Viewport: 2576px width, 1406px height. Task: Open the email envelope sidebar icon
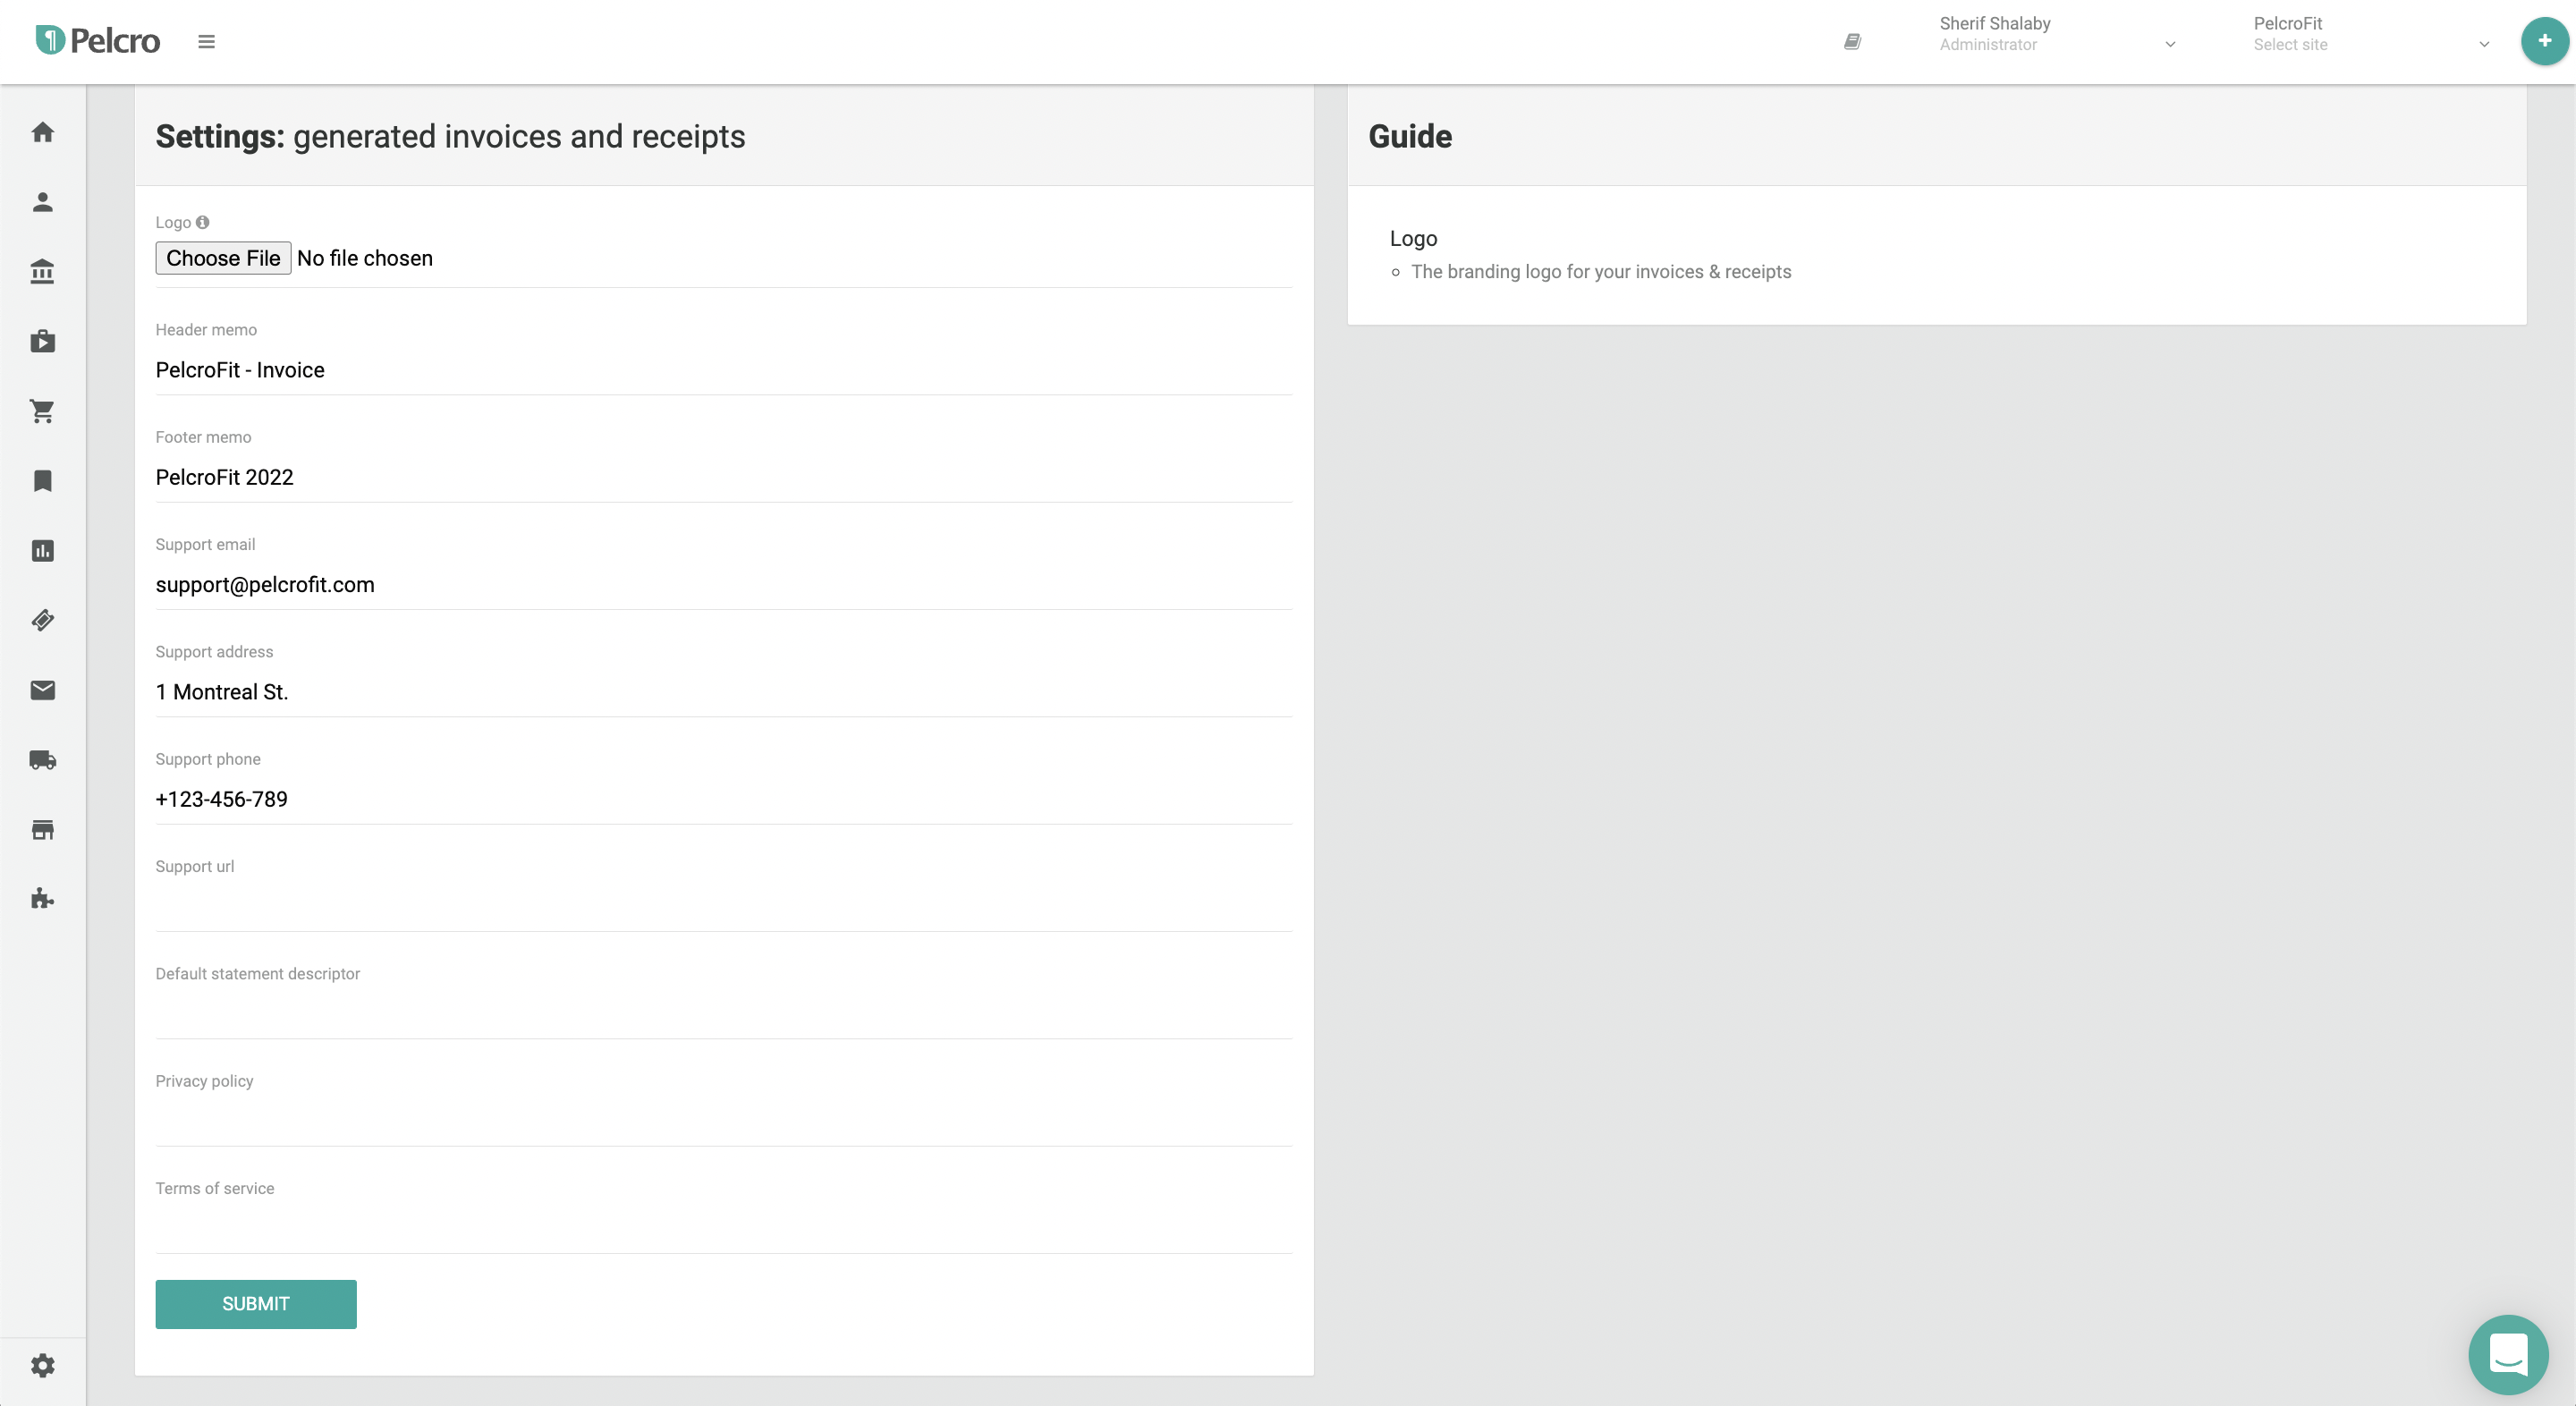42,690
